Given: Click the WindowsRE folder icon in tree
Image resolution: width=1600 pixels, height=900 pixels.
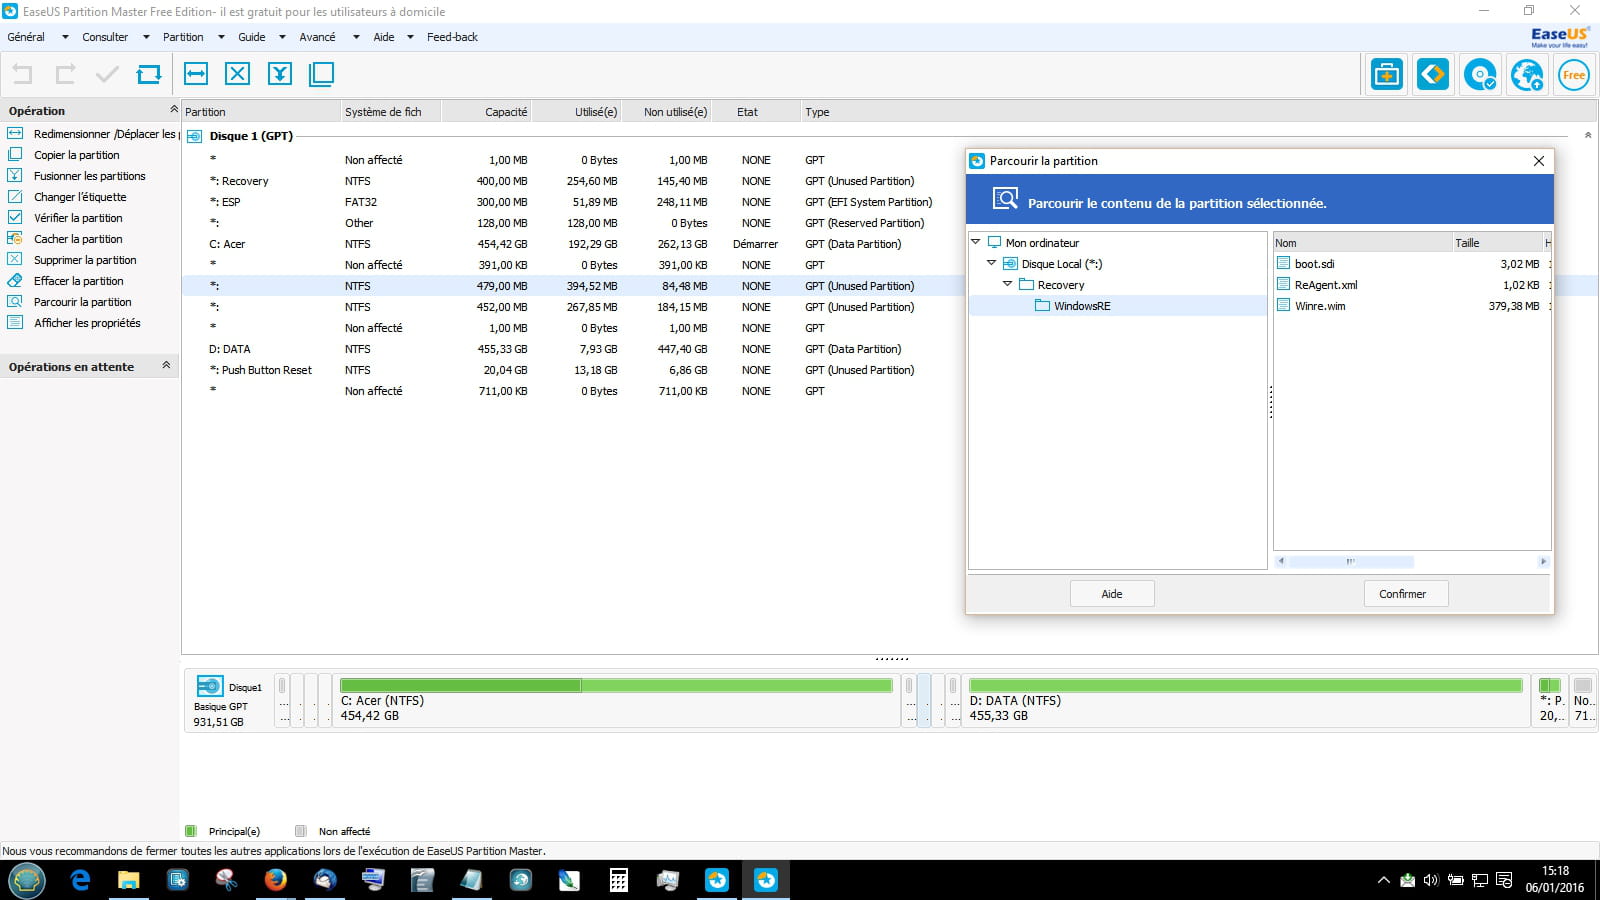Looking at the screenshot, I should (x=1042, y=306).
